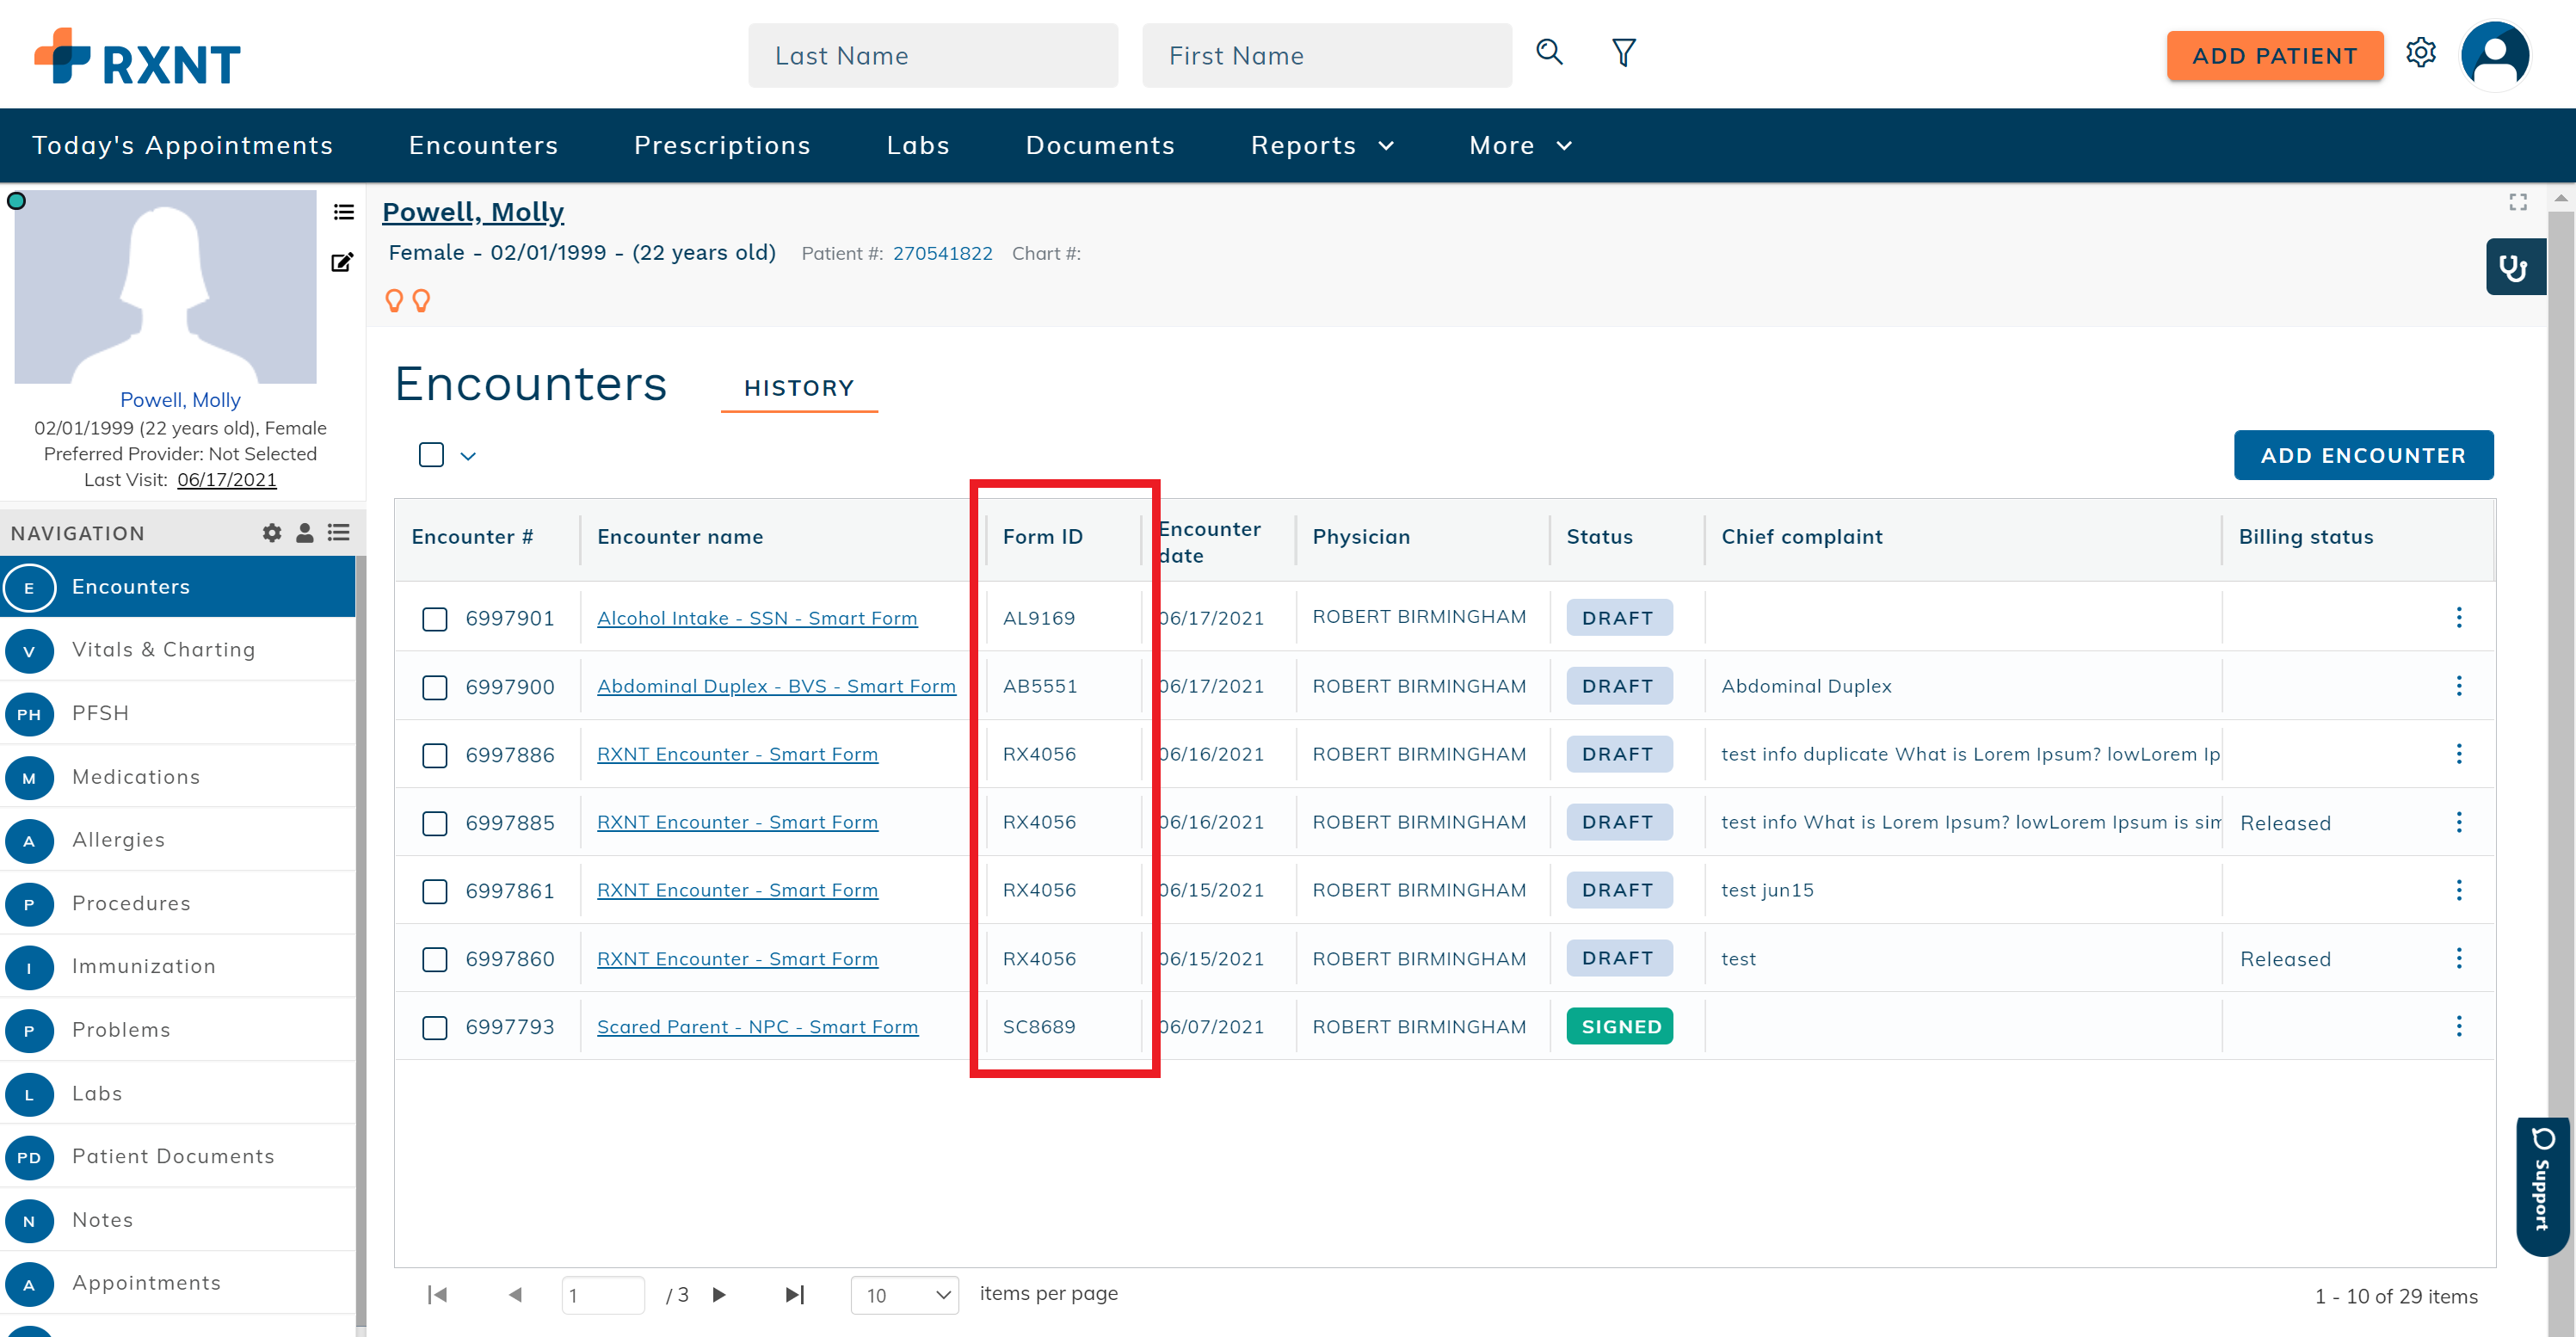Check the checkbox for encounter 6997793
Viewport: 2576px width, 1337px height.
click(434, 1027)
